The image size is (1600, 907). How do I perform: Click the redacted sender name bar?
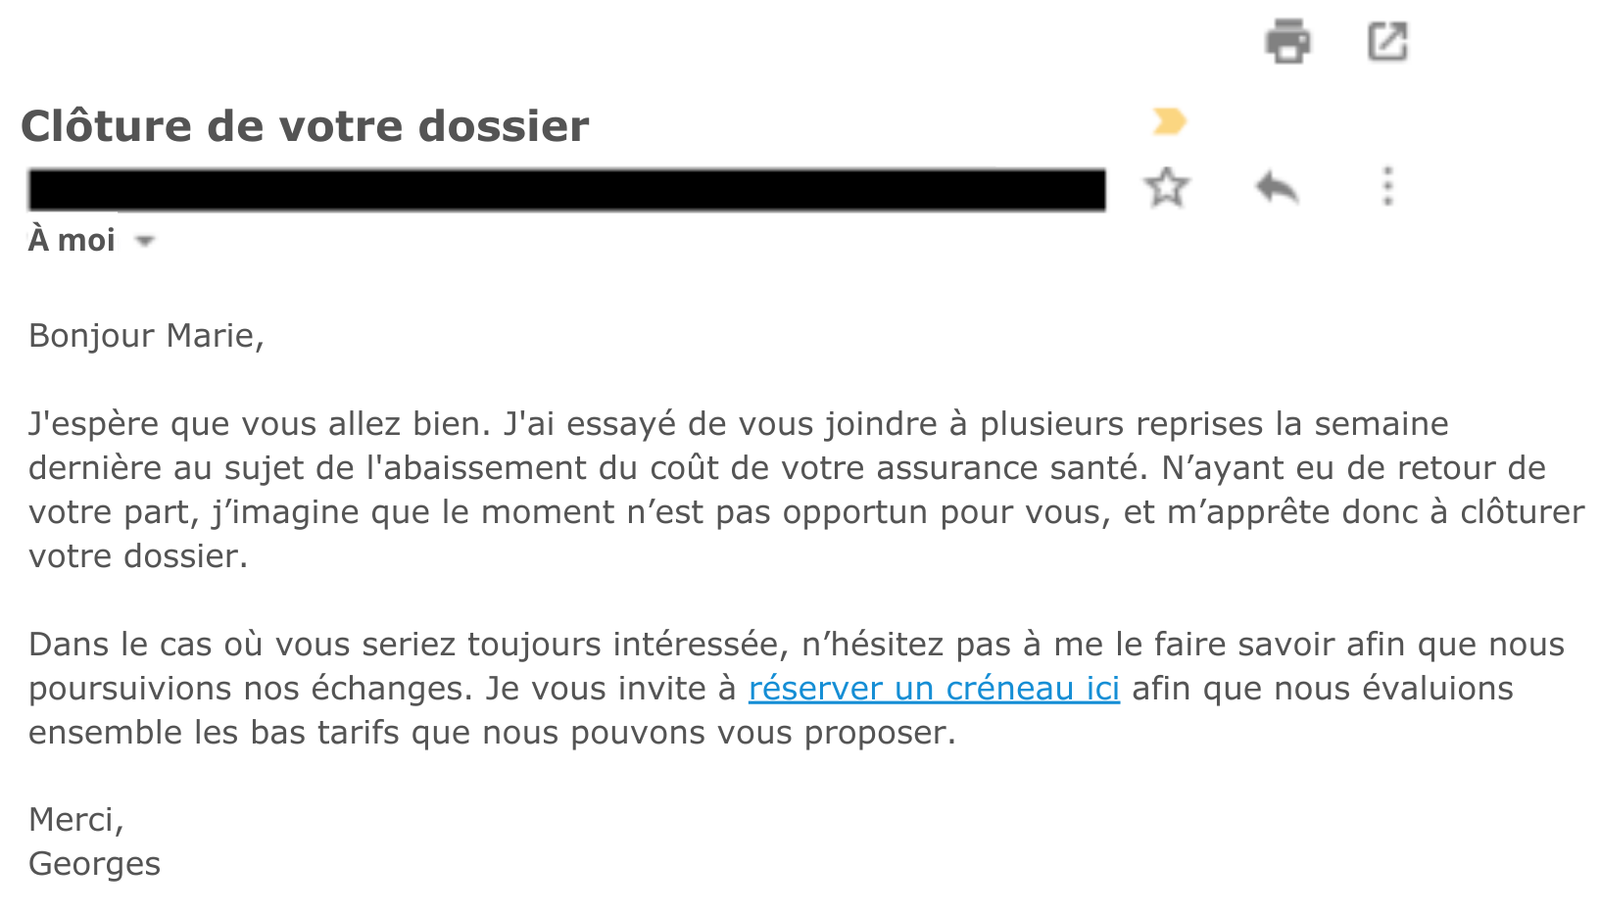pos(566,190)
